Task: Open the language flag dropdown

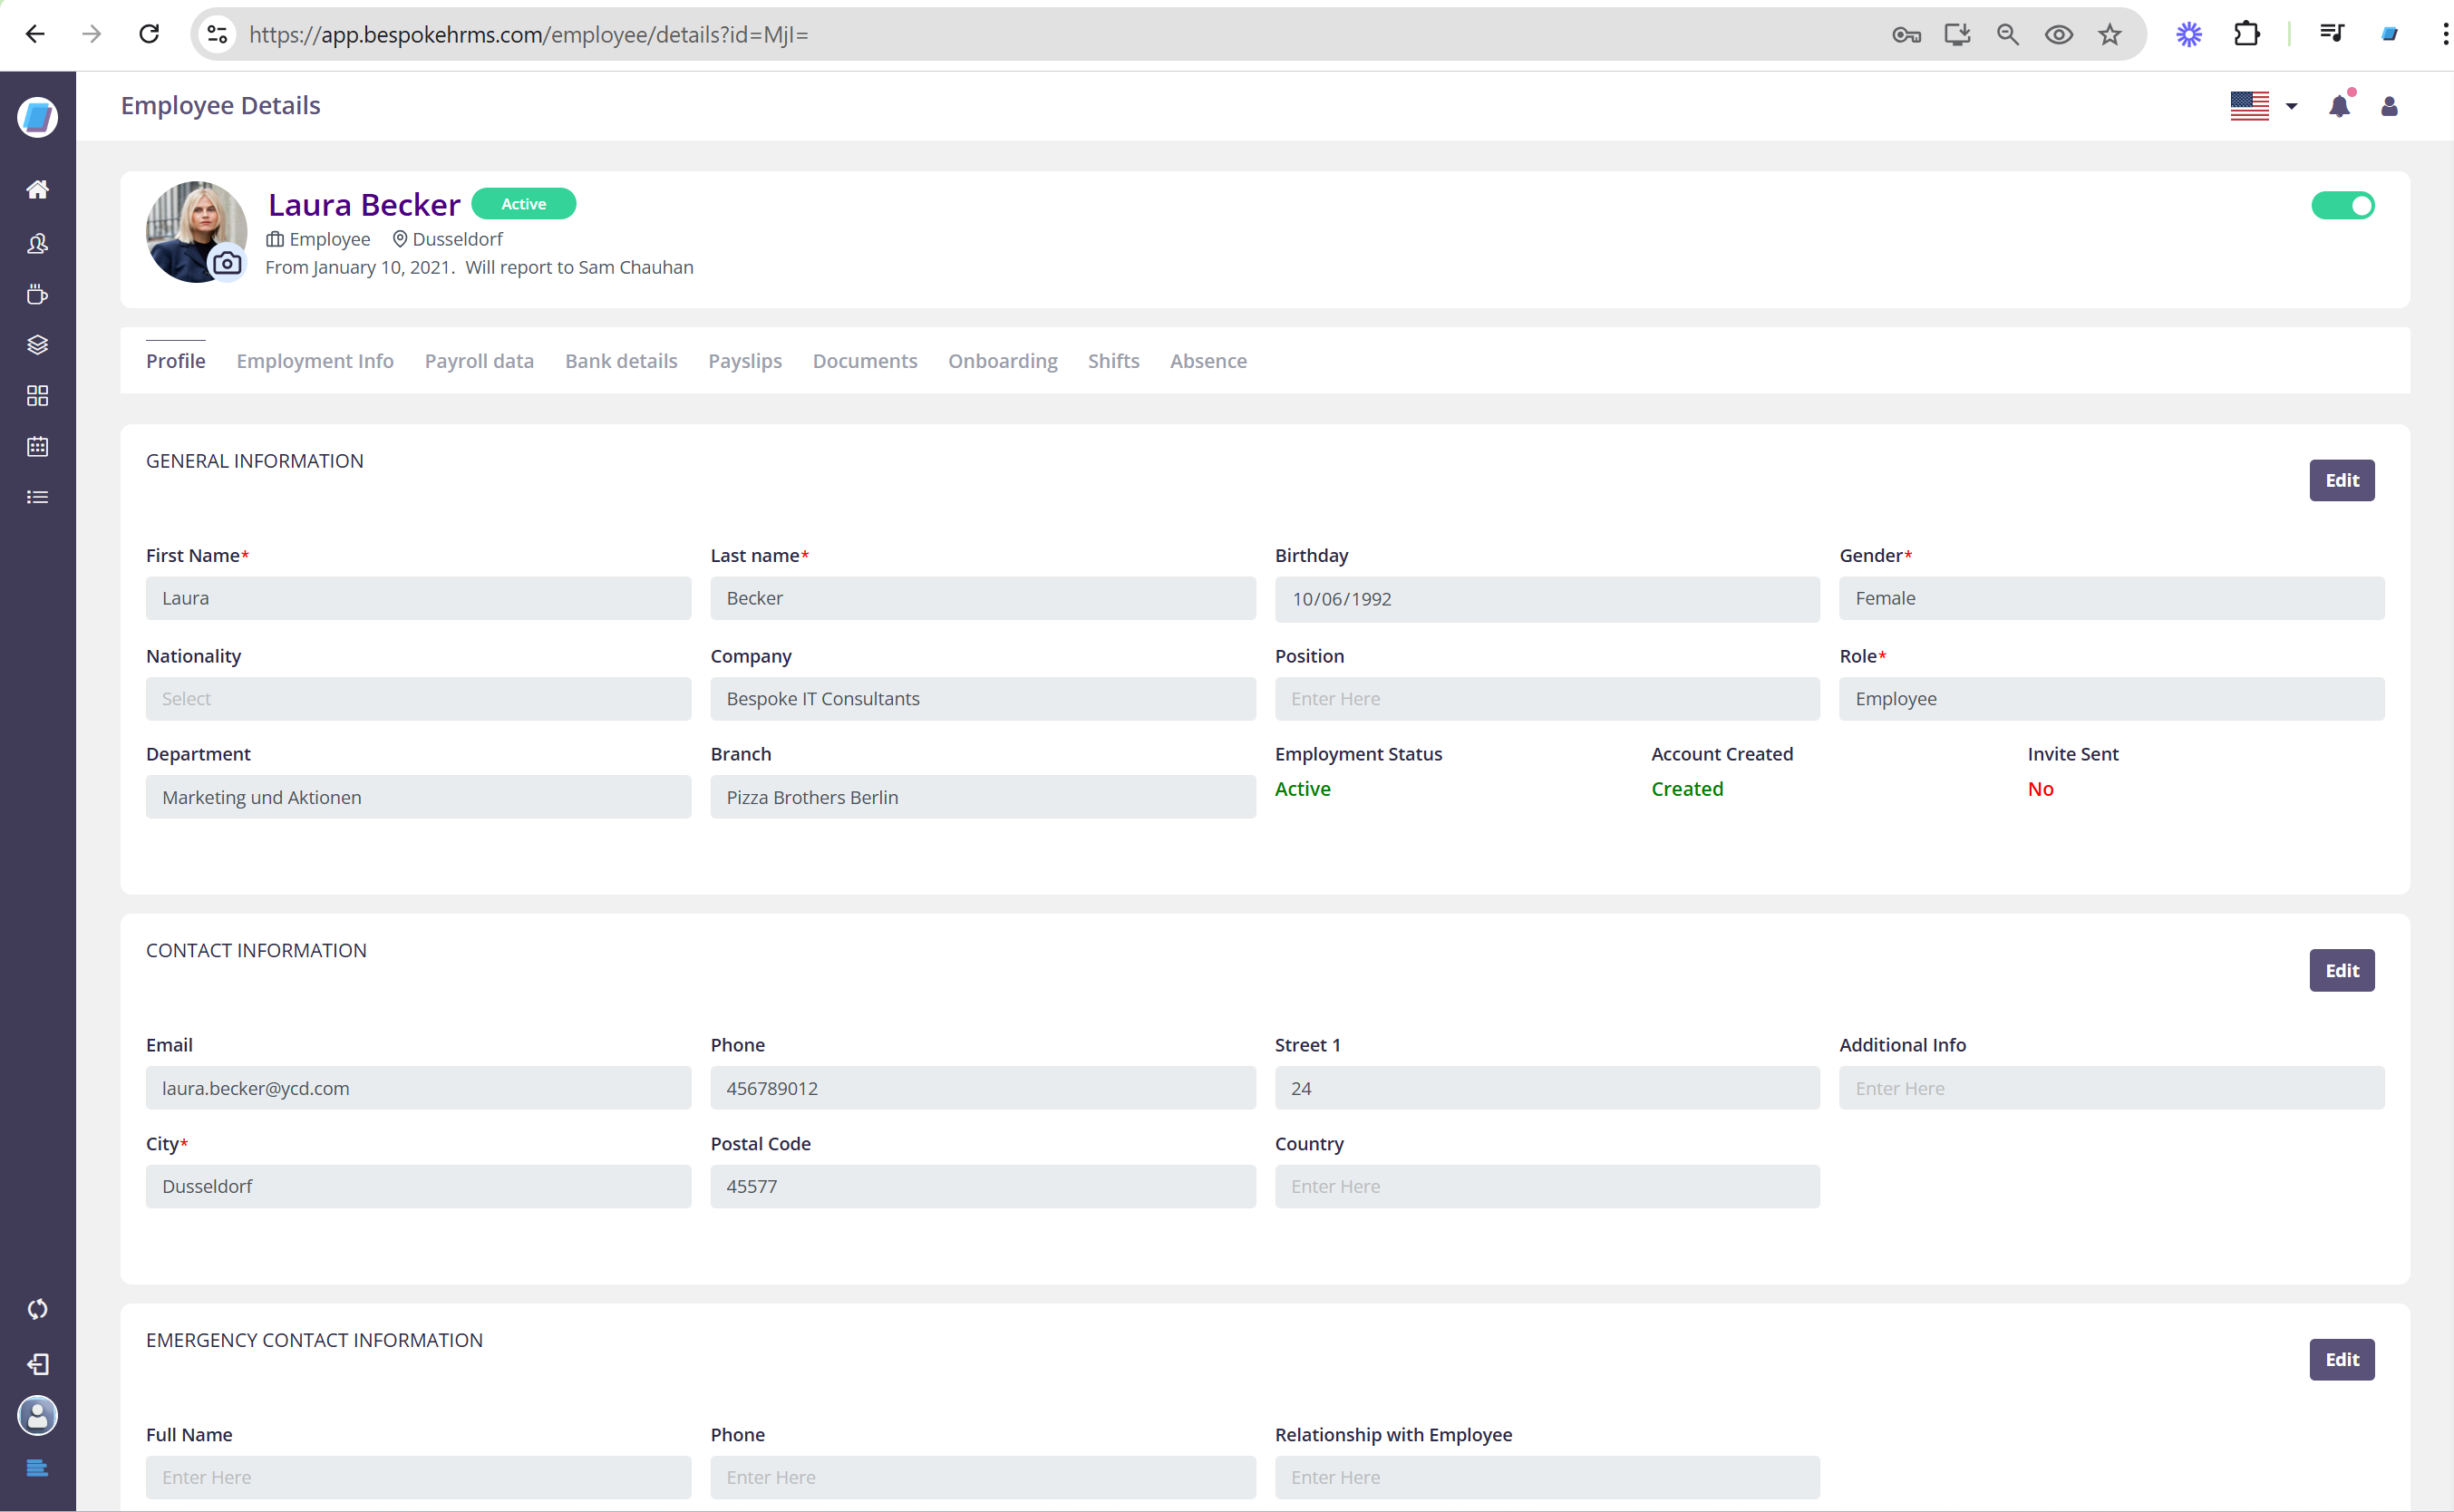Action: coord(2263,106)
